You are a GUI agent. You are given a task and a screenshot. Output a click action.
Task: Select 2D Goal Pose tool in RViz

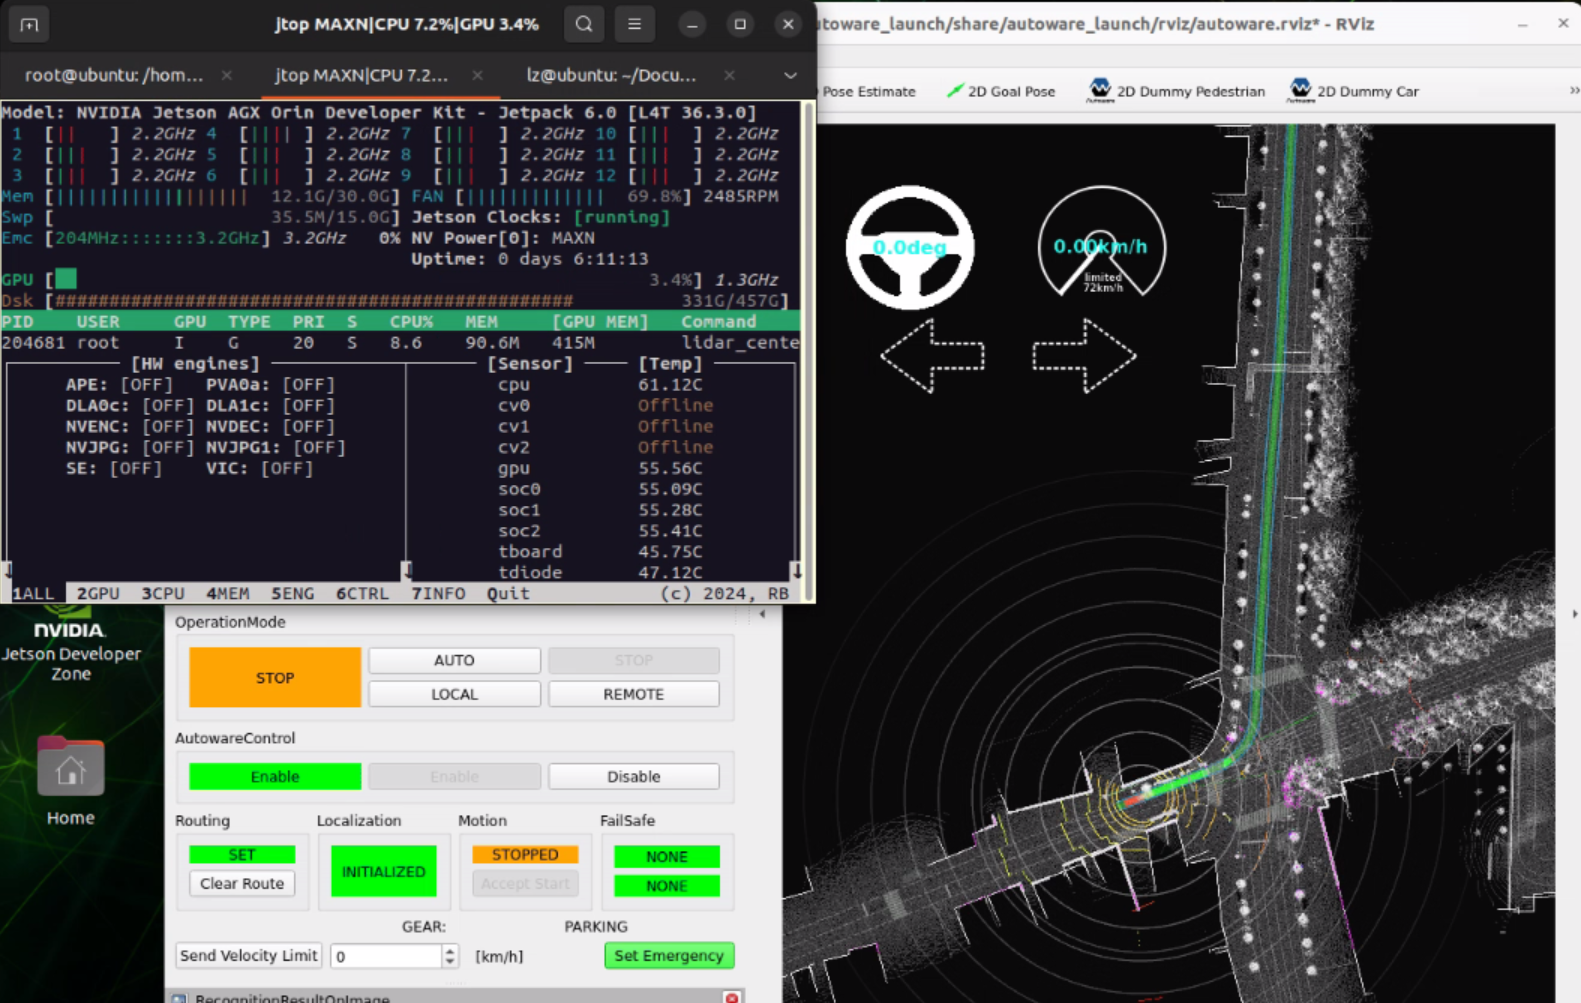[1001, 91]
